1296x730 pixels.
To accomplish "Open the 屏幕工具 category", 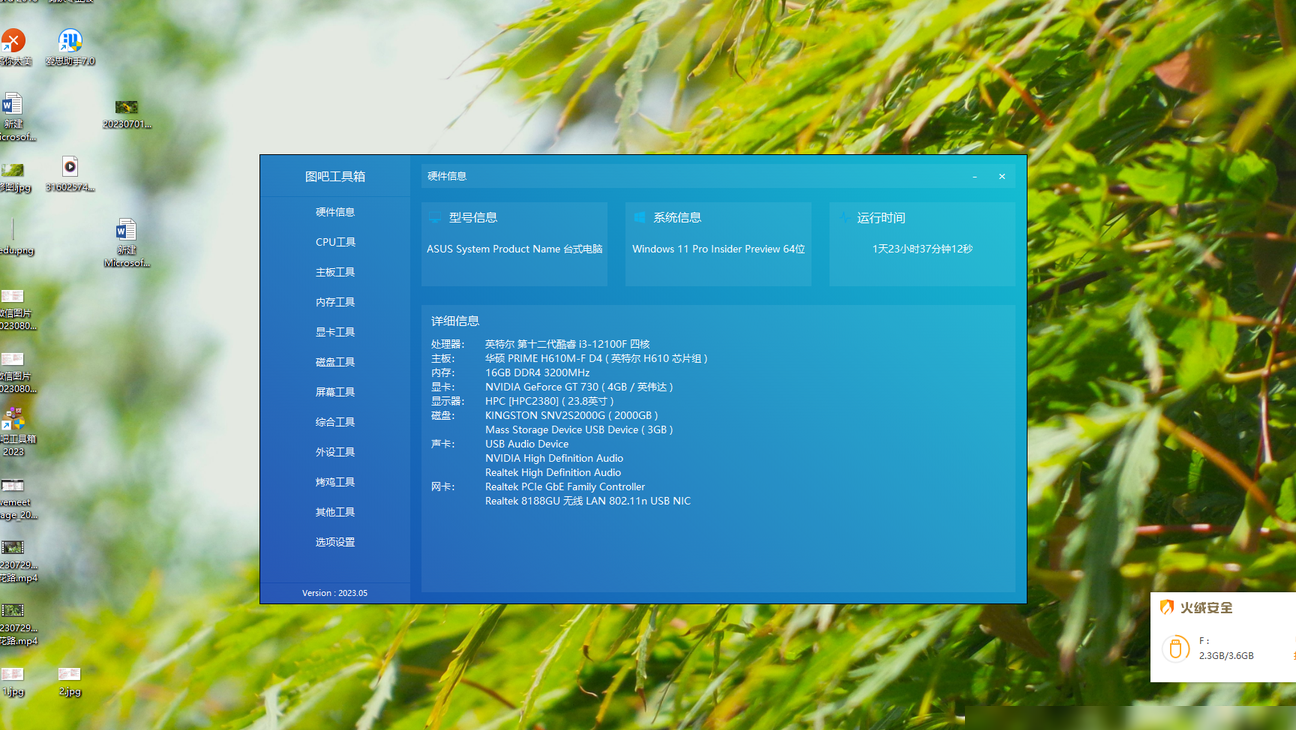I will (335, 392).
